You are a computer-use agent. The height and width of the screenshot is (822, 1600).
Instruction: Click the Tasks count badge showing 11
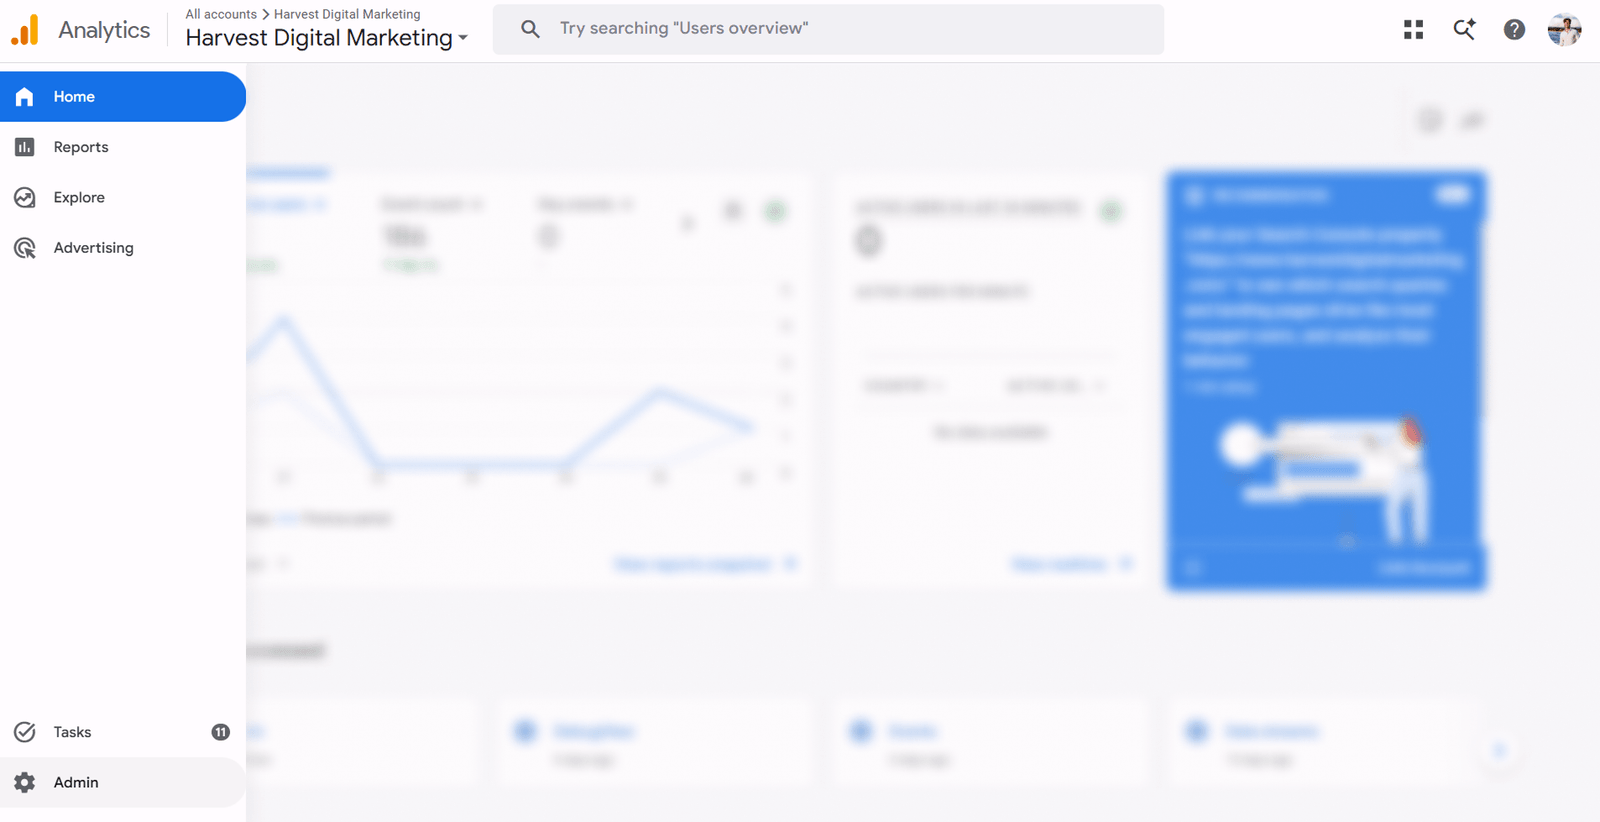[x=221, y=732]
